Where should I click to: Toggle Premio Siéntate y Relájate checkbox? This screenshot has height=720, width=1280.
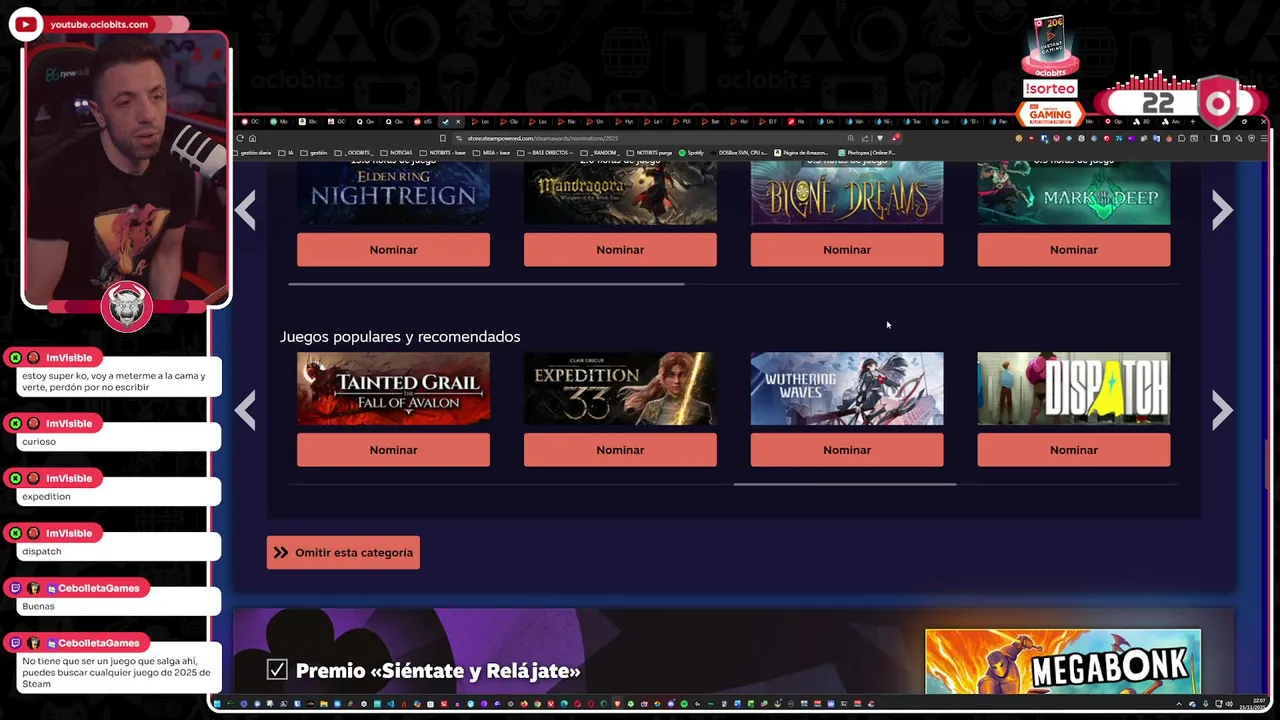(277, 670)
